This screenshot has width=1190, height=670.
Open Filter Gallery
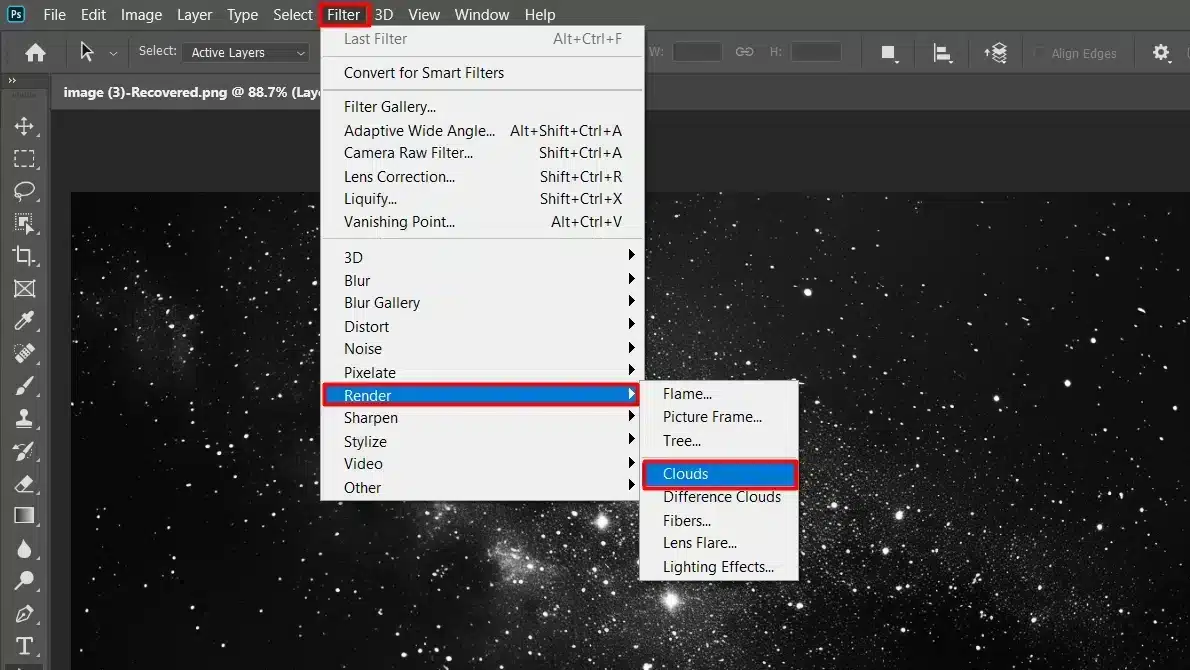coord(482,107)
